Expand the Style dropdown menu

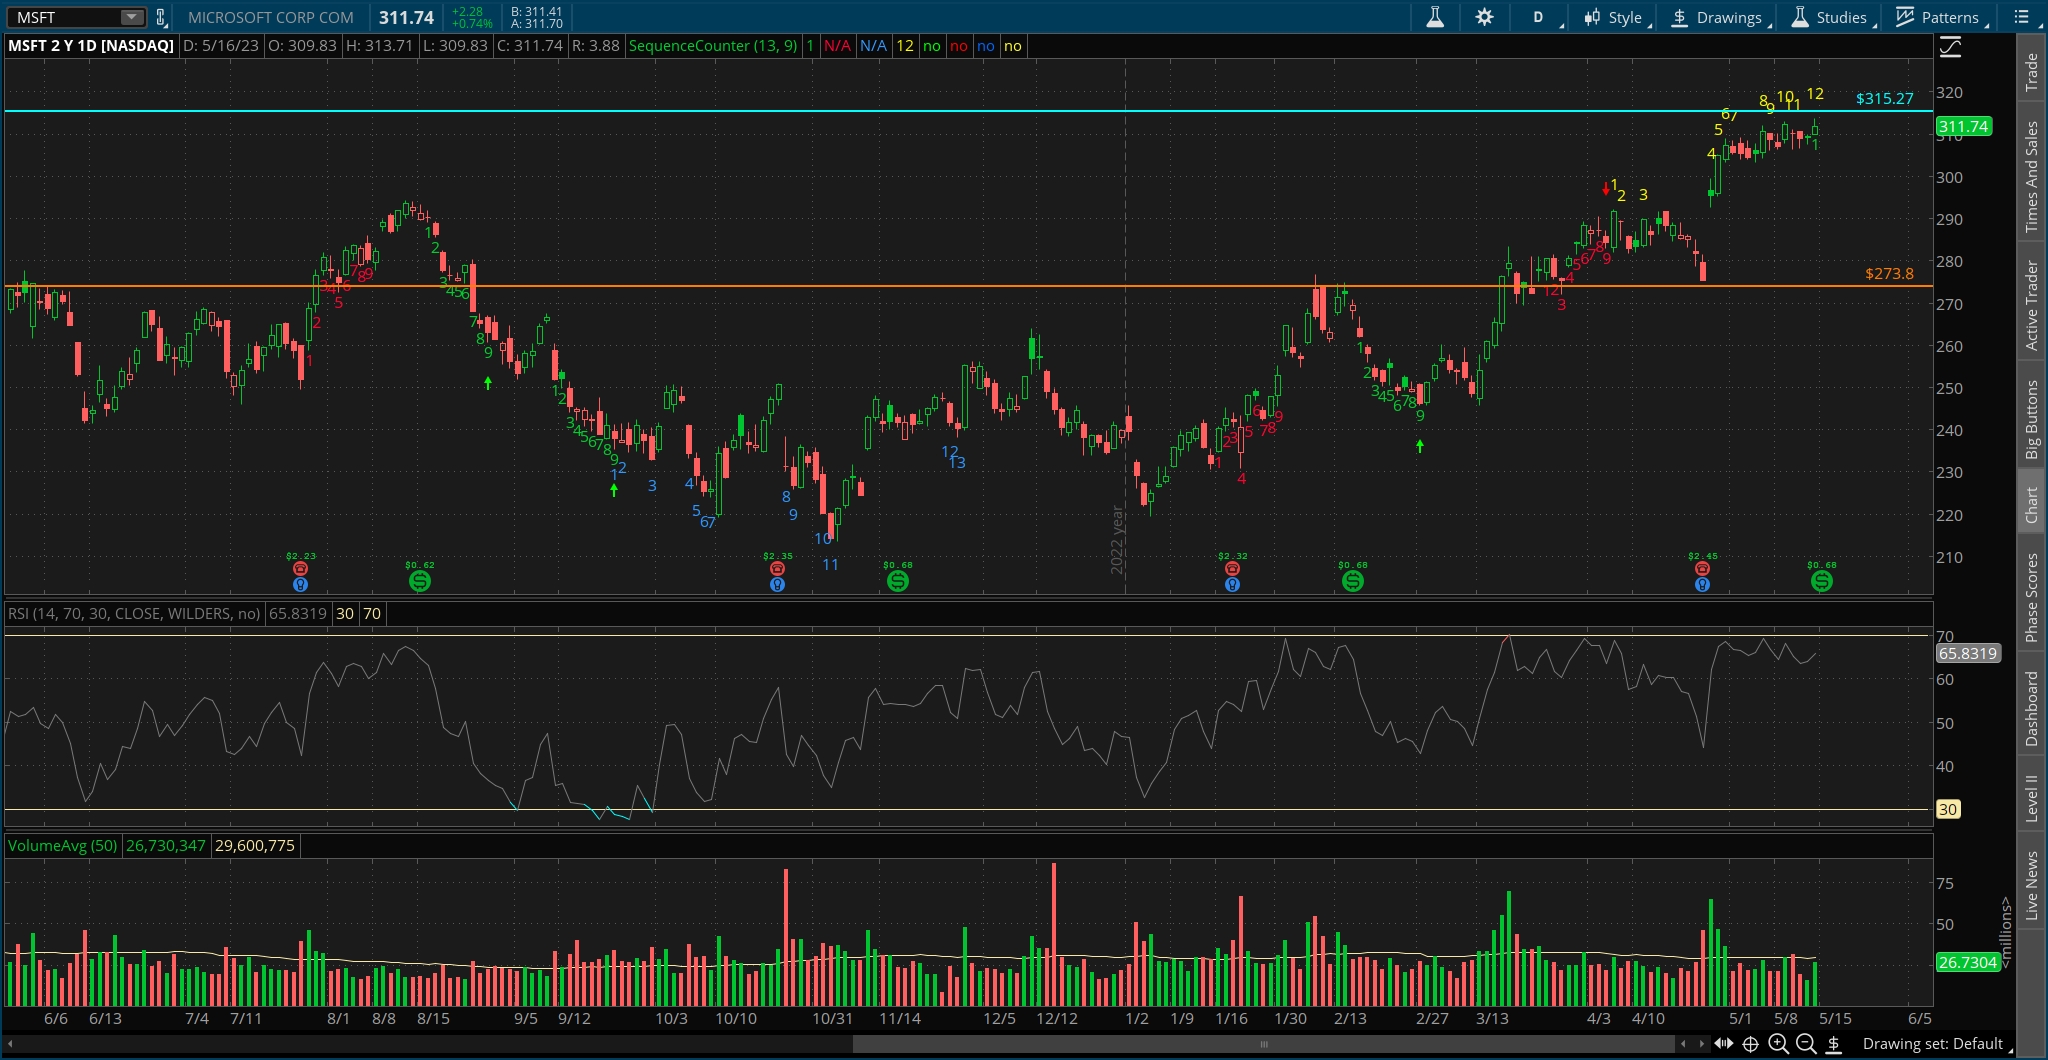coord(1613,17)
